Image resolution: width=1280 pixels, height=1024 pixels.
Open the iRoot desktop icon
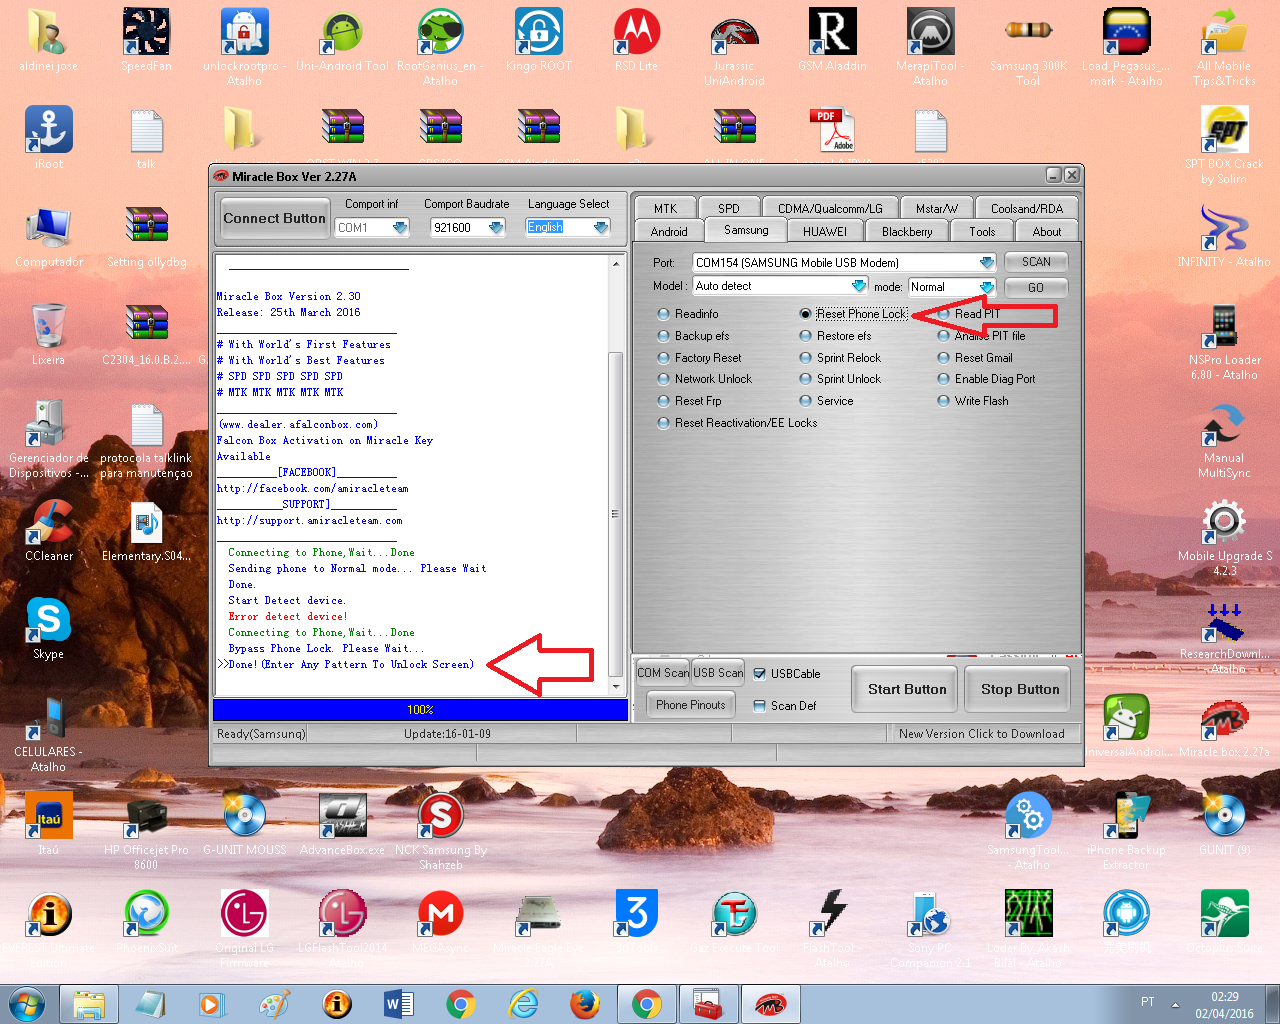coord(48,138)
